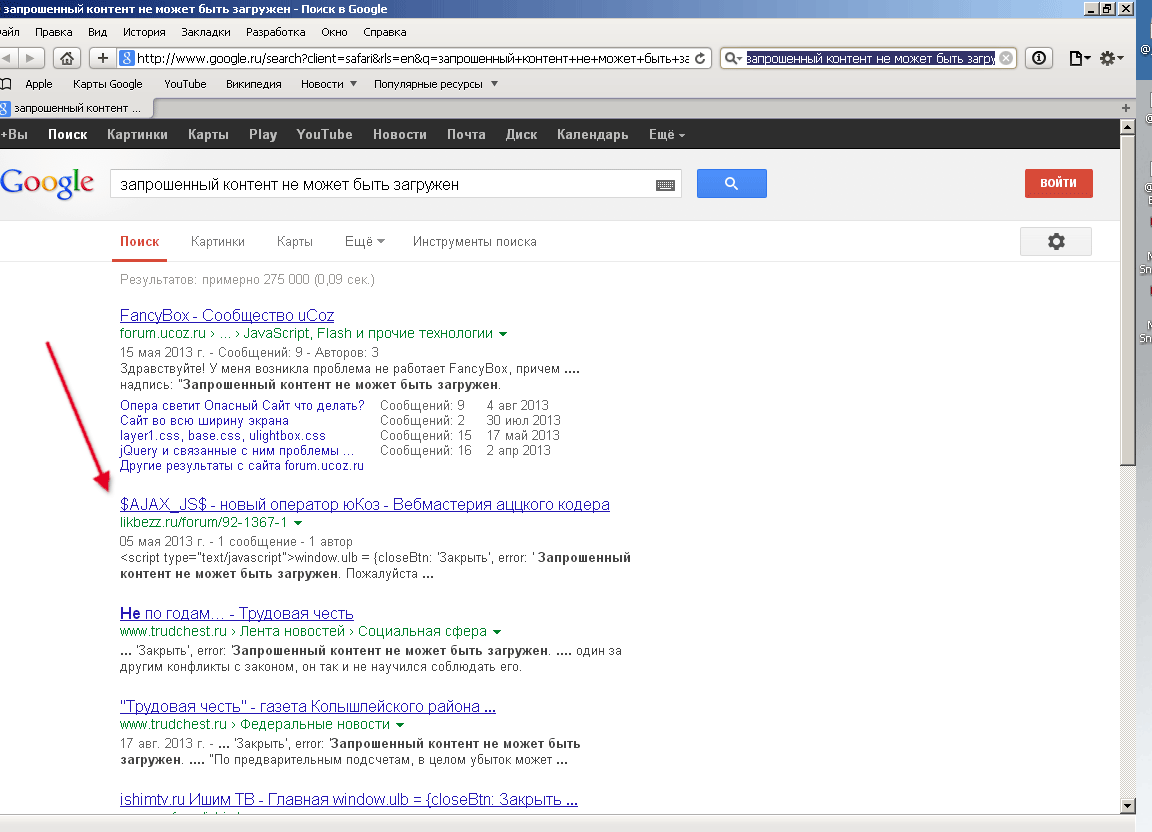The image size is (1152, 832).
Task: Open trudchest.ru Социальная сфера options arrow
Action: tap(497, 632)
